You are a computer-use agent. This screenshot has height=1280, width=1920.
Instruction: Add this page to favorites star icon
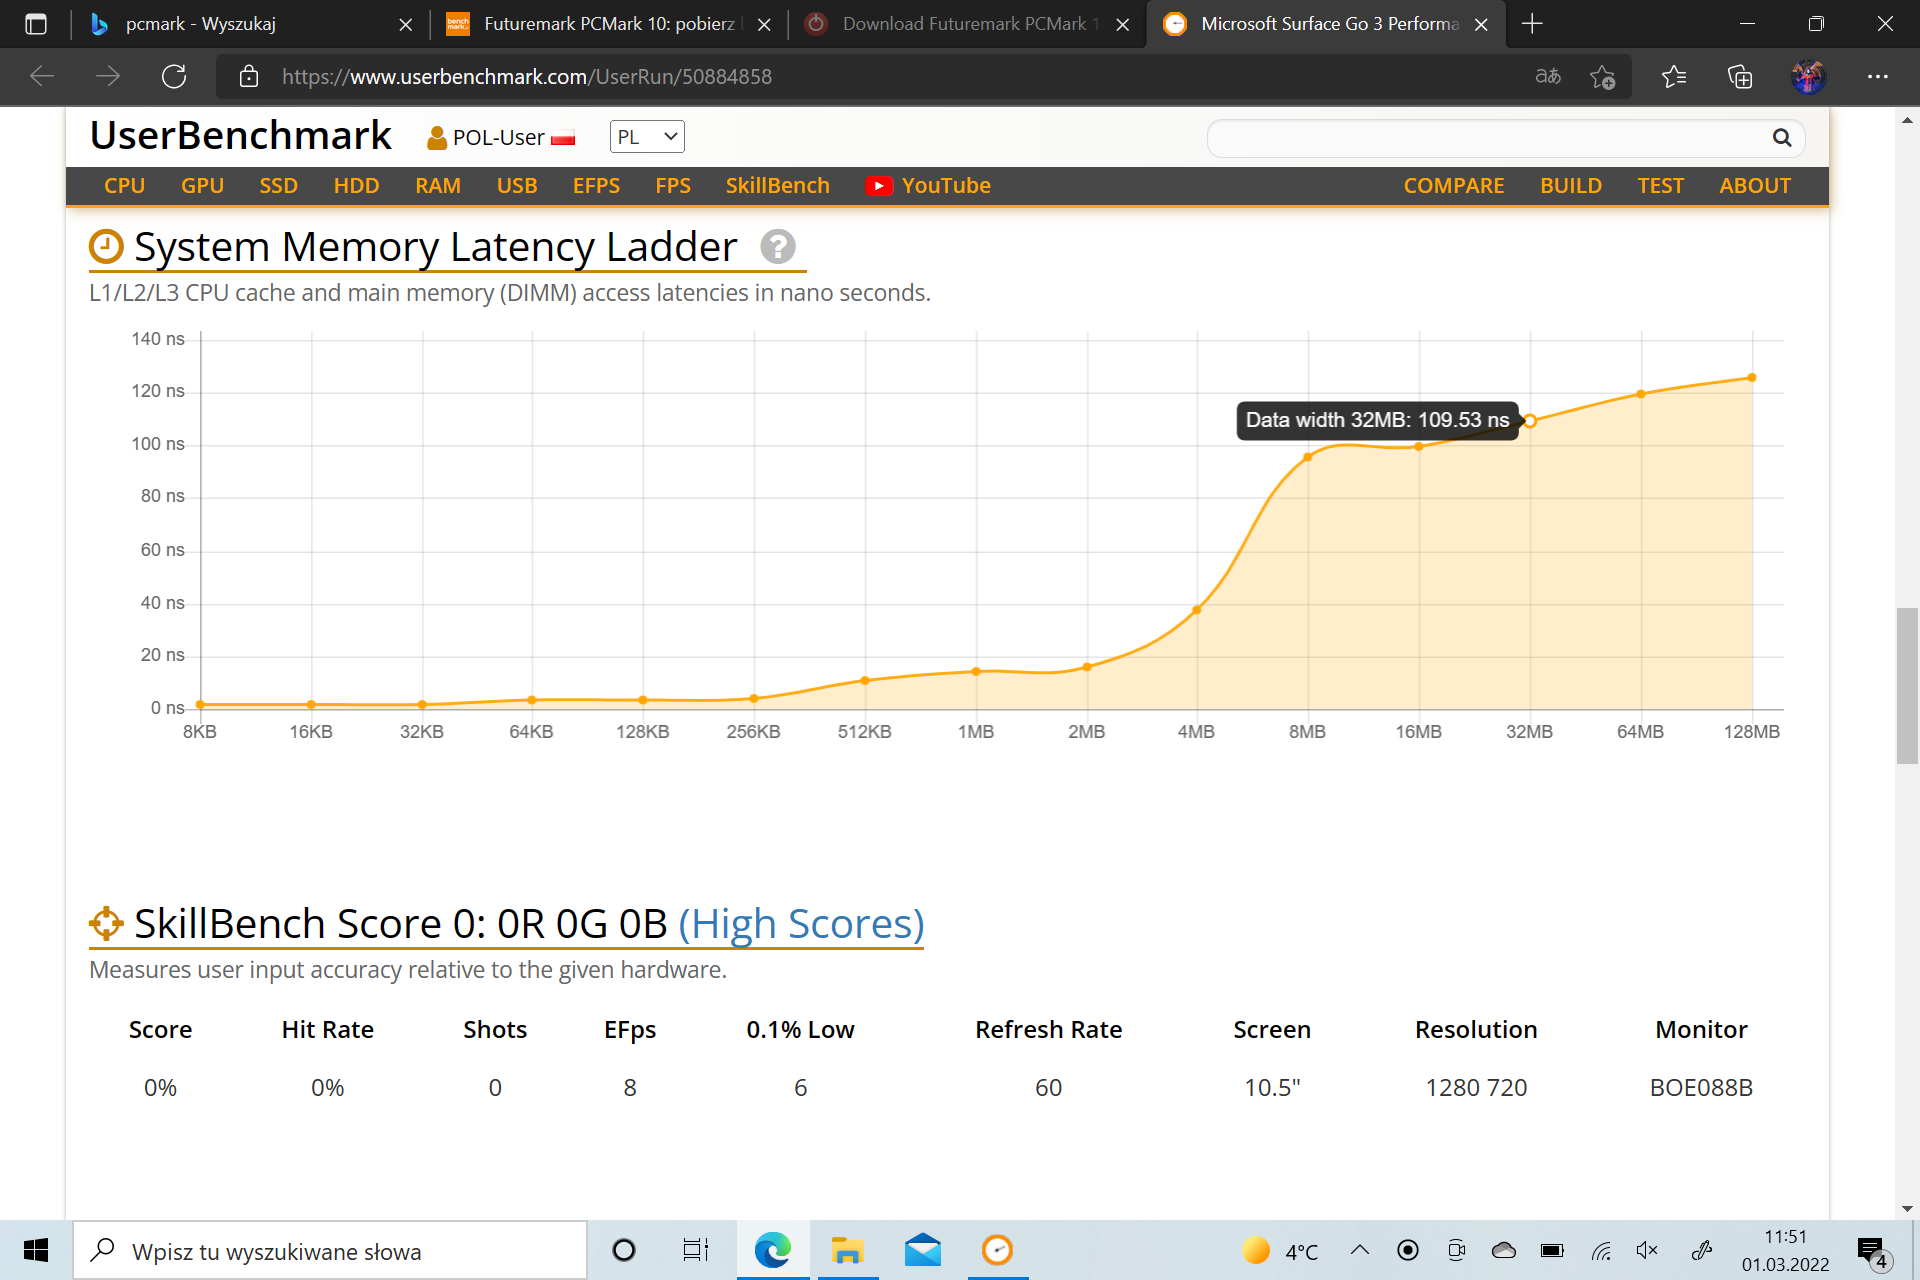[1602, 77]
